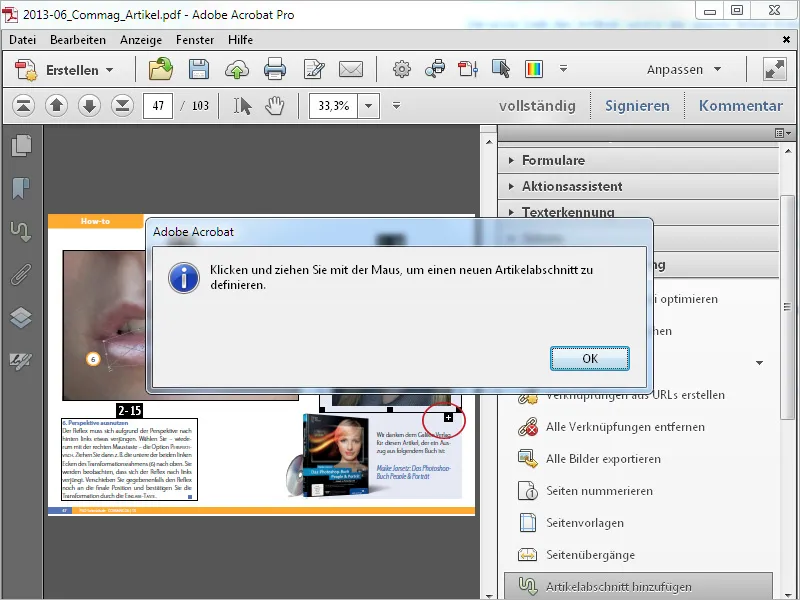Open file with the folder icon
The image size is (800, 600).
(x=161, y=70)
